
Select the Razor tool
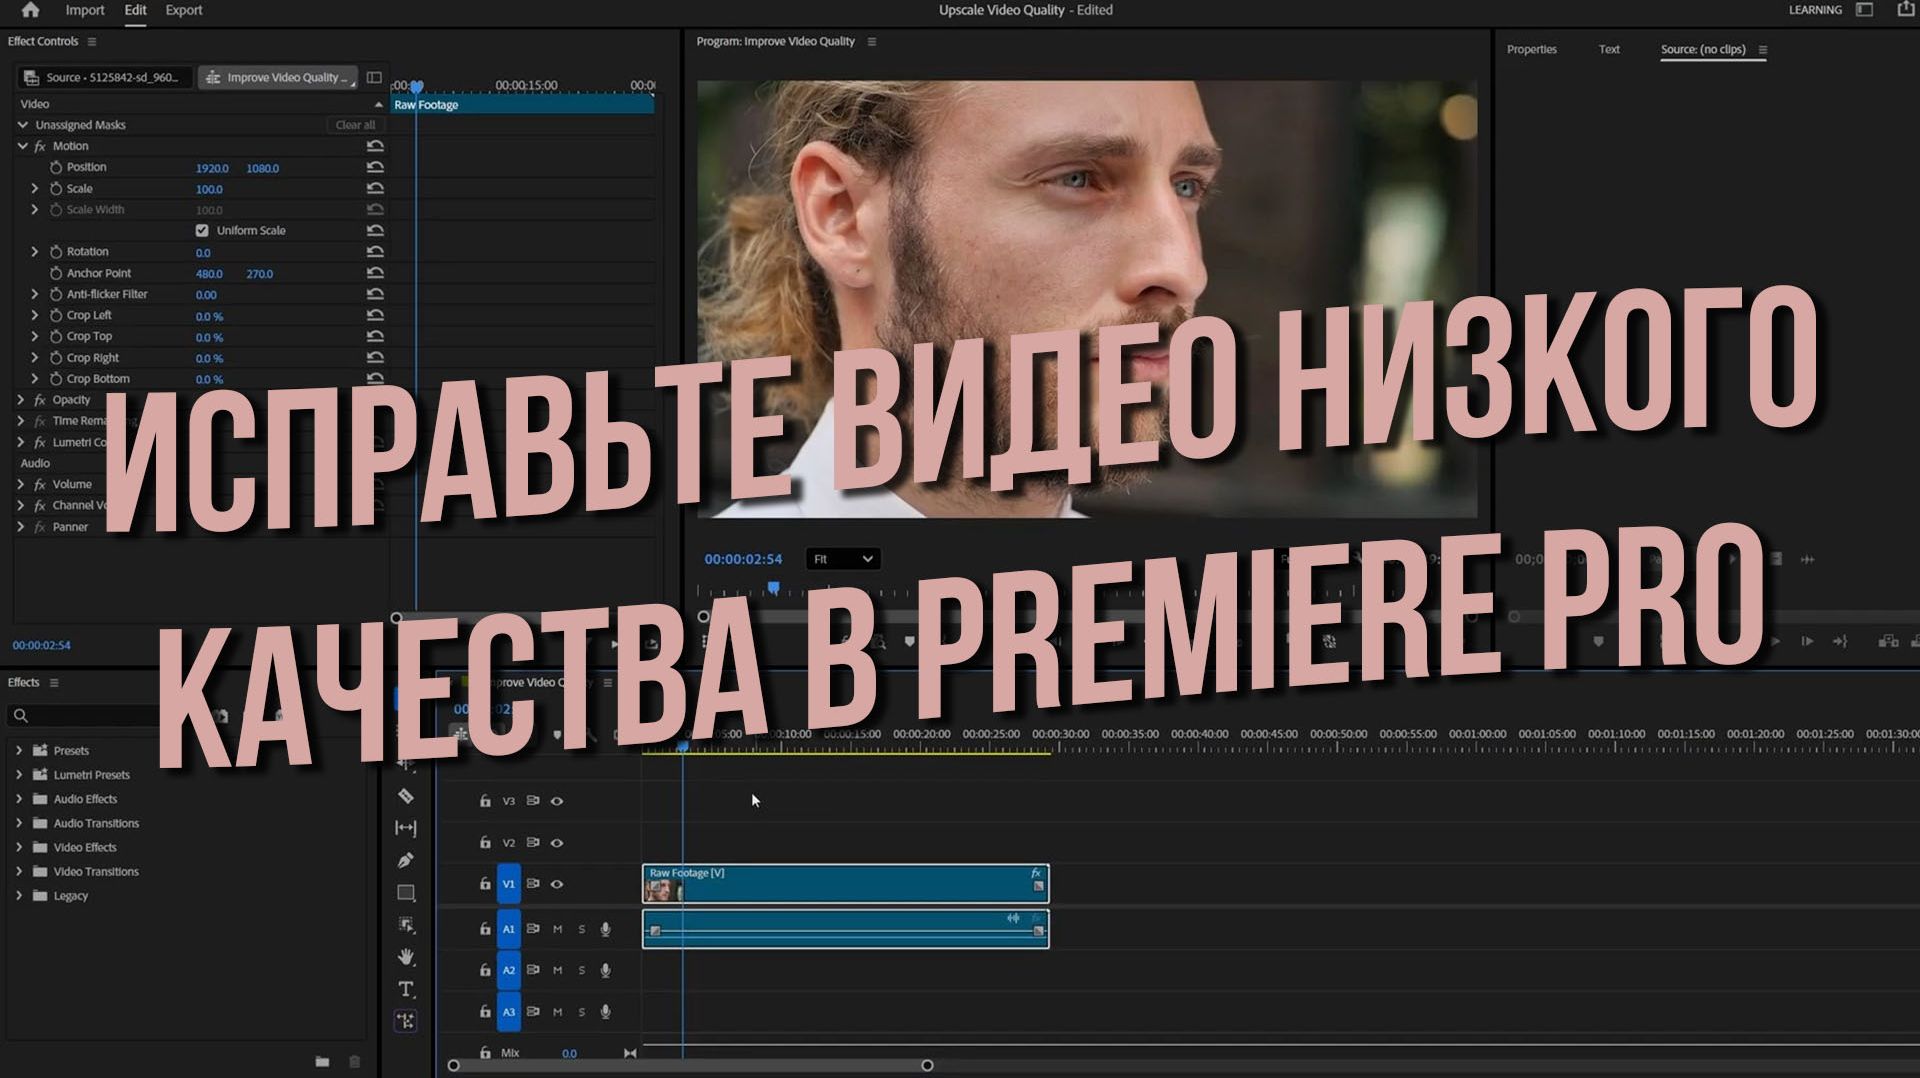pos(405,797)
